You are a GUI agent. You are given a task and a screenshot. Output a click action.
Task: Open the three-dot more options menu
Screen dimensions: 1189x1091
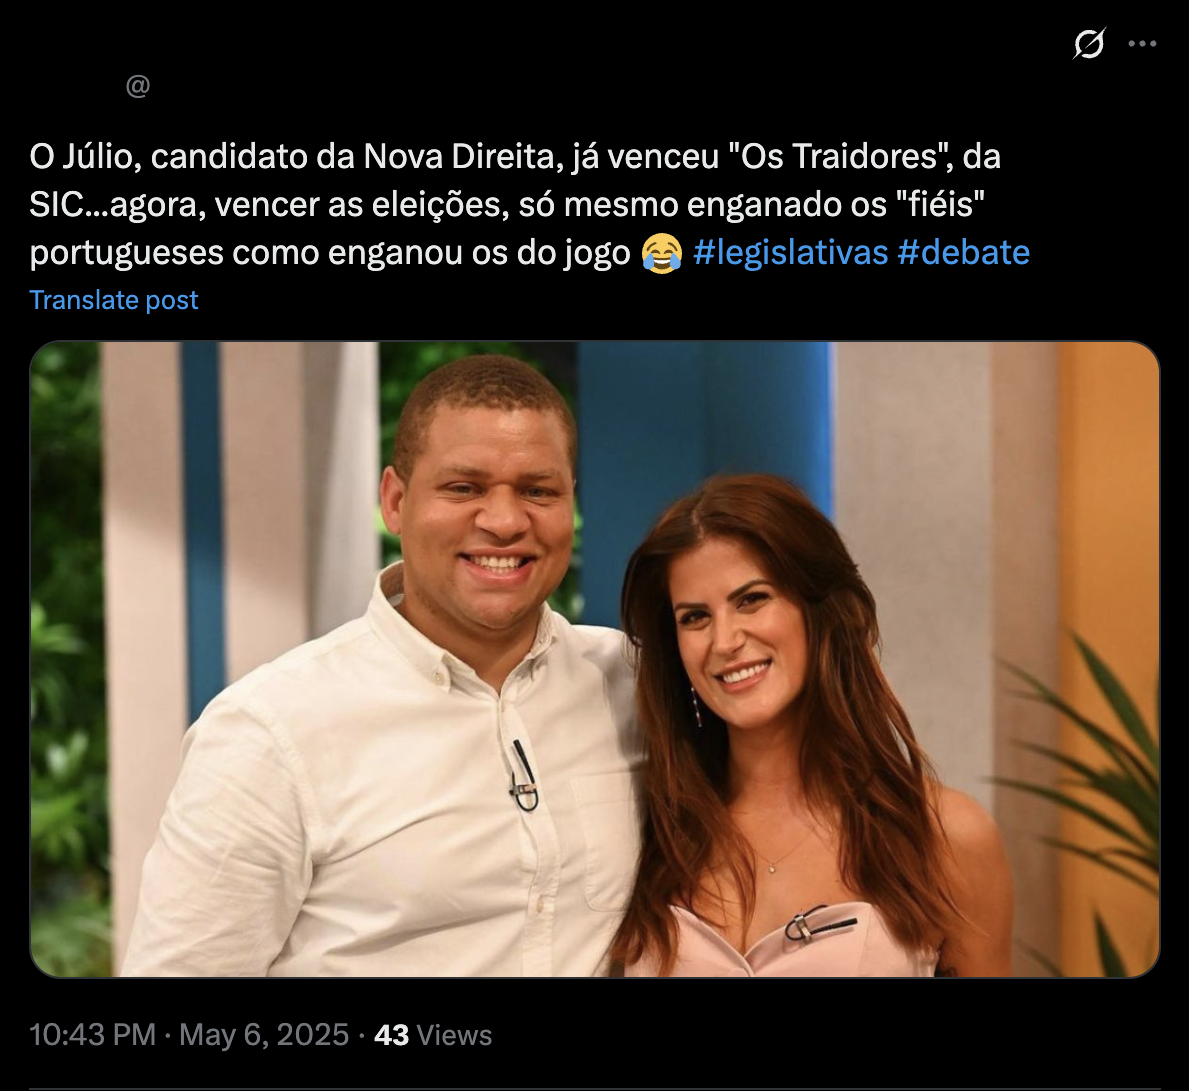click(x=1142, y=44)
